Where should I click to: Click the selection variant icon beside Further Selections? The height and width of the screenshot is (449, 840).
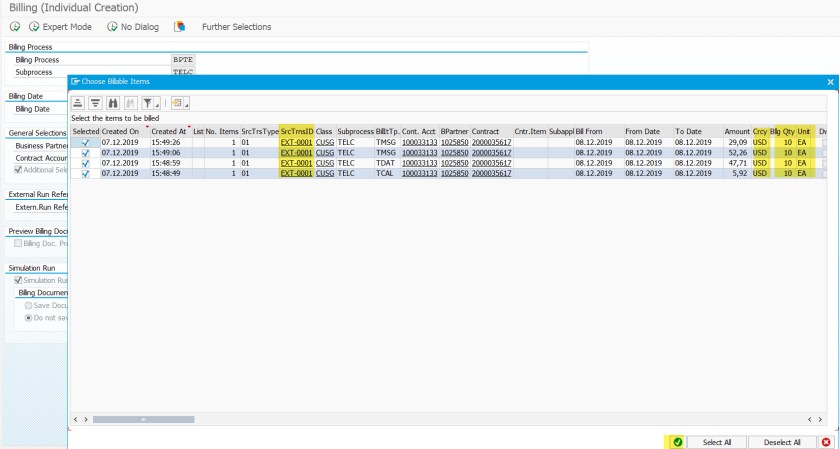pos(180,27)
